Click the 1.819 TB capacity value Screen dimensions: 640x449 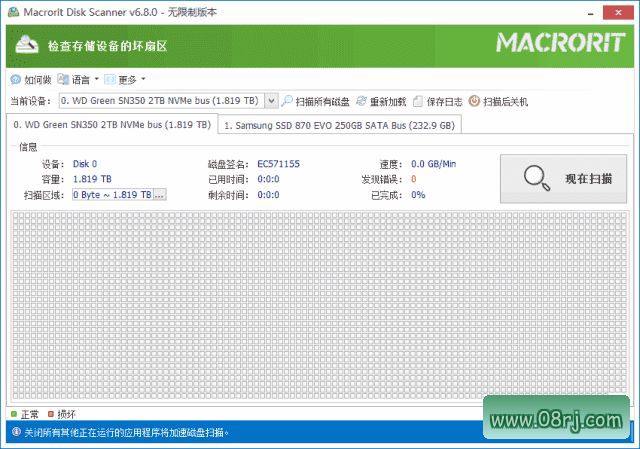[92, 179]
